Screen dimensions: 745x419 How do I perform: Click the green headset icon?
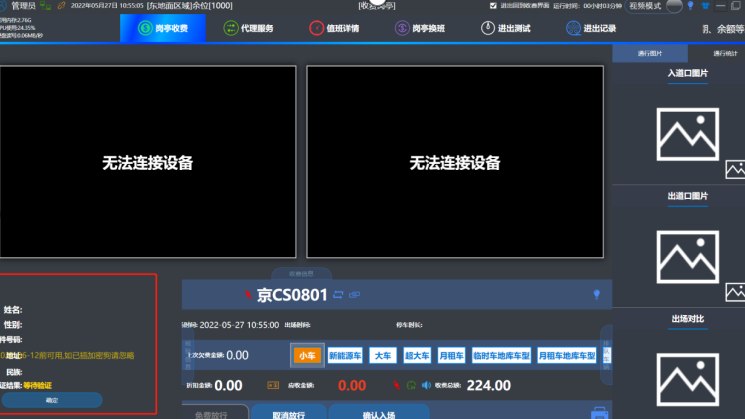(411, 385)
